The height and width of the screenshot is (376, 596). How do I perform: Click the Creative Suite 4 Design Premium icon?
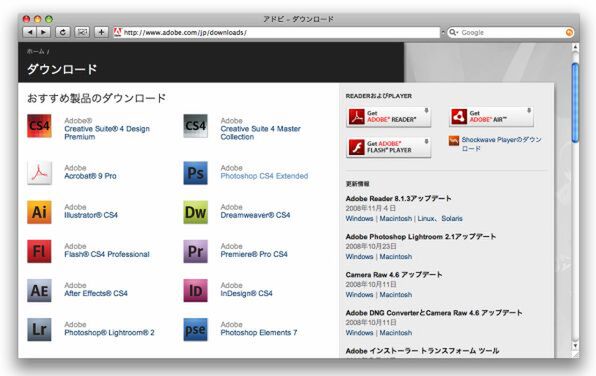[39, 126]
